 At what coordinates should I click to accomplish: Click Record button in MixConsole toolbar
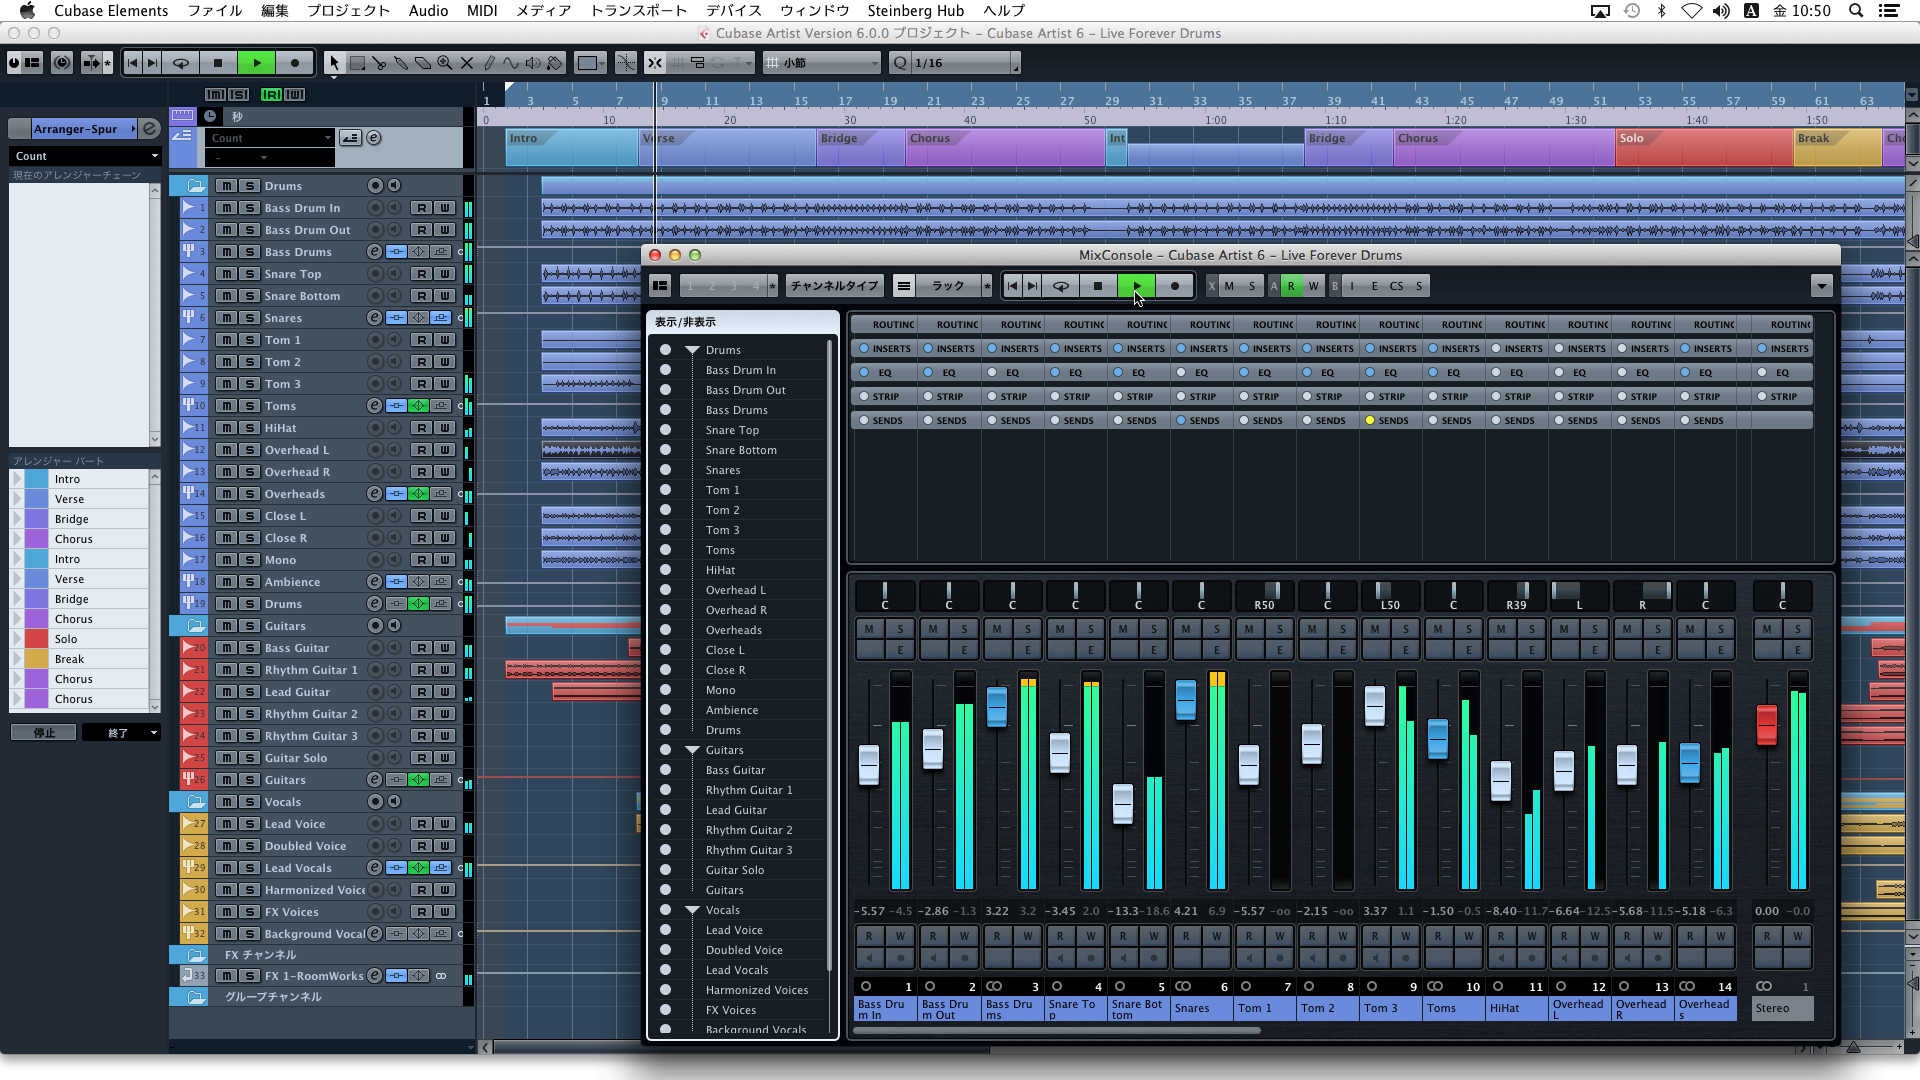tap(1175, 286)
